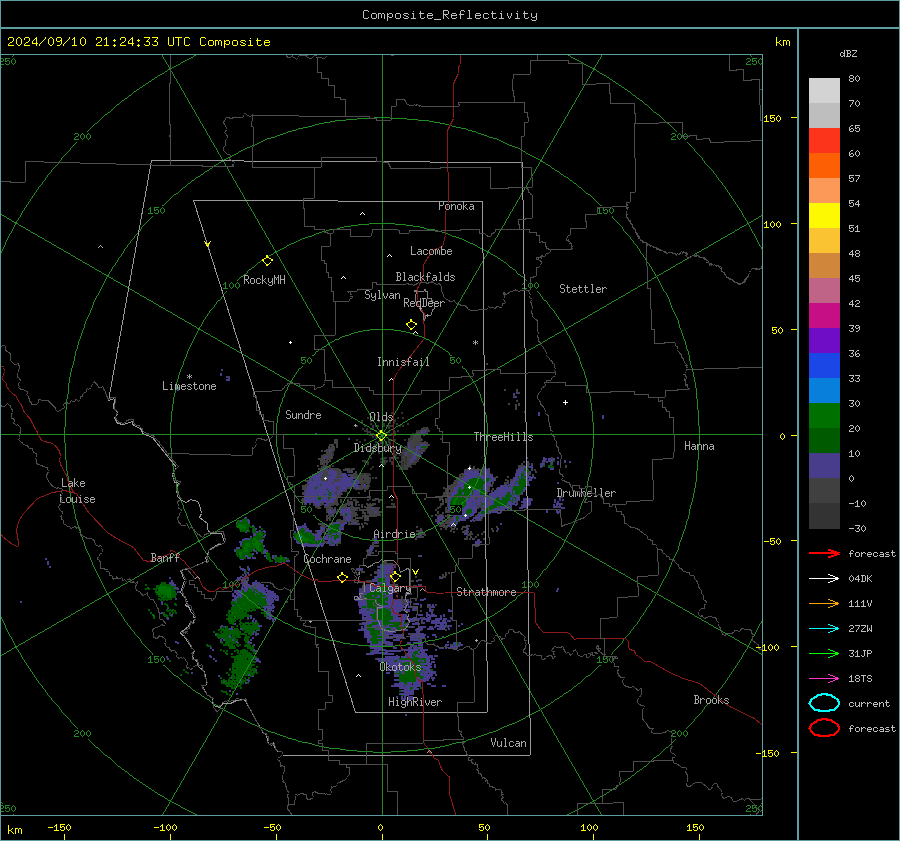Click the Okotoks city label
This screenshot has height=841, width=900.
(400, 667)
